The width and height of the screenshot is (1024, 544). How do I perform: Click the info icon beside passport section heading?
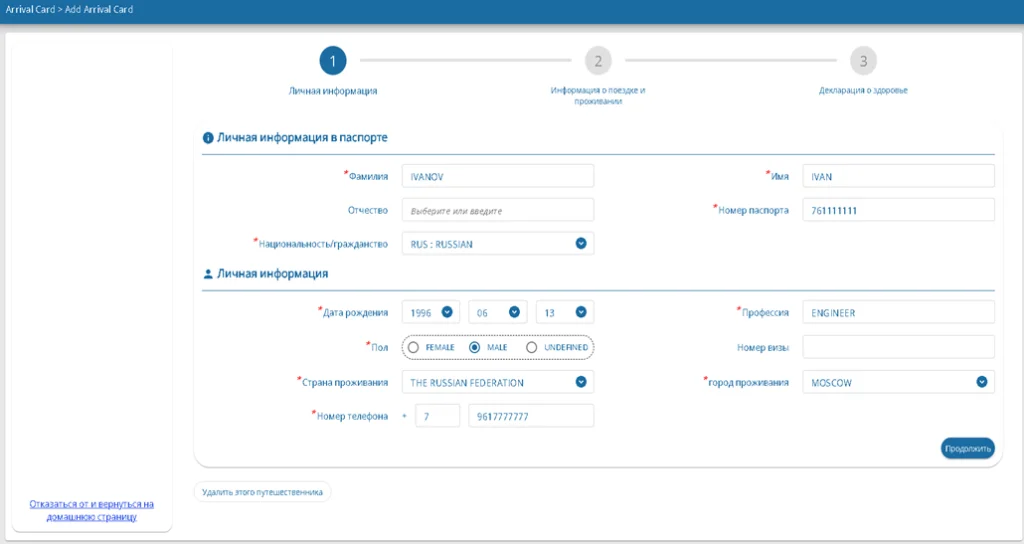(x=208, y=138)
